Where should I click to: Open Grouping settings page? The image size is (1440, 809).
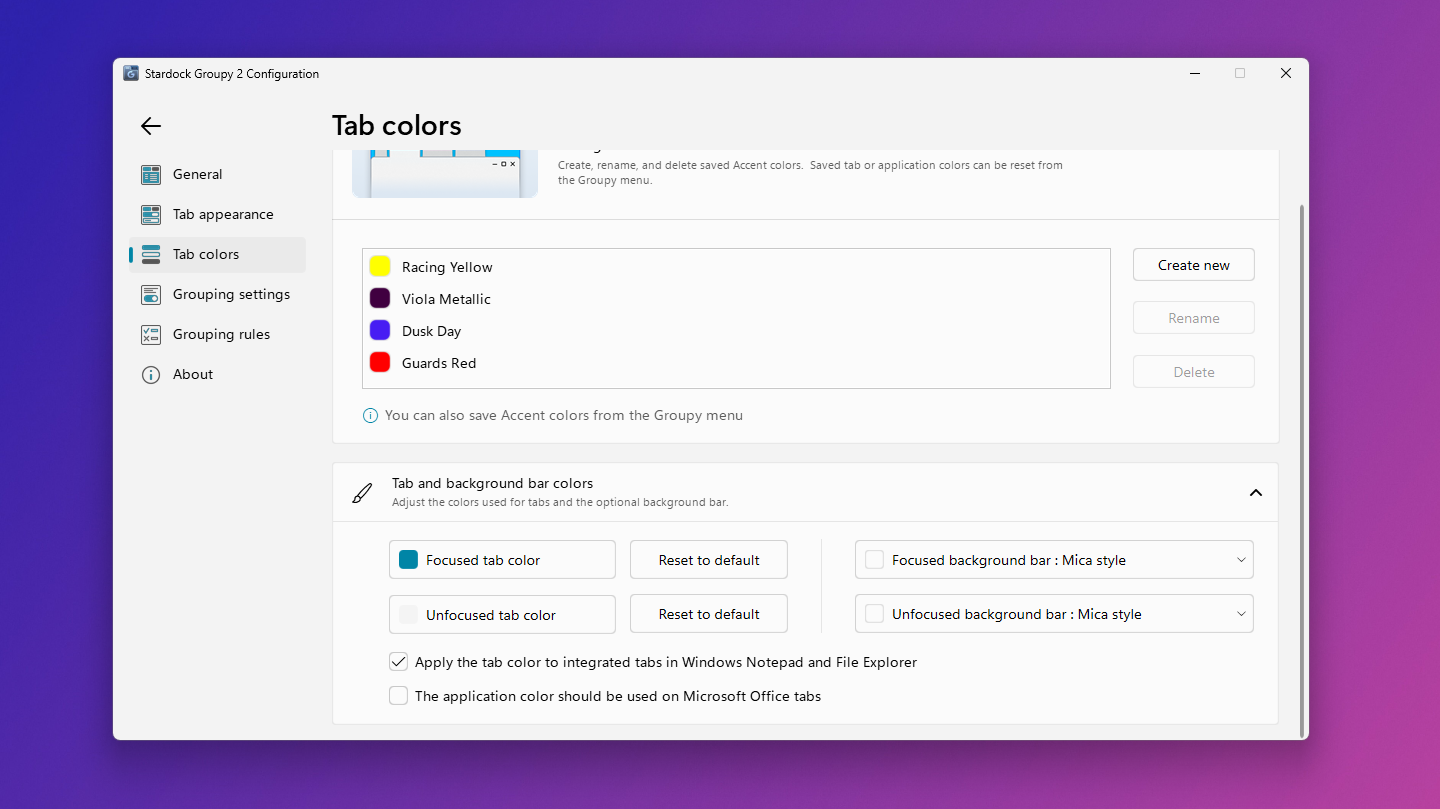click(x=218, y=295)
